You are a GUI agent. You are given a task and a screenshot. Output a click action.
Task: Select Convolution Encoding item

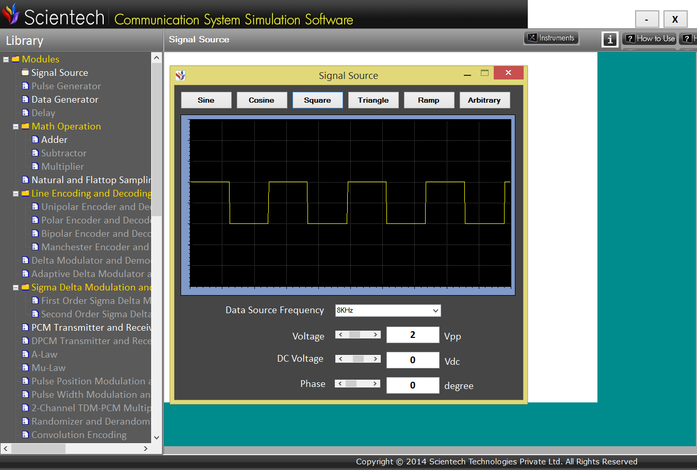[79, 435]
